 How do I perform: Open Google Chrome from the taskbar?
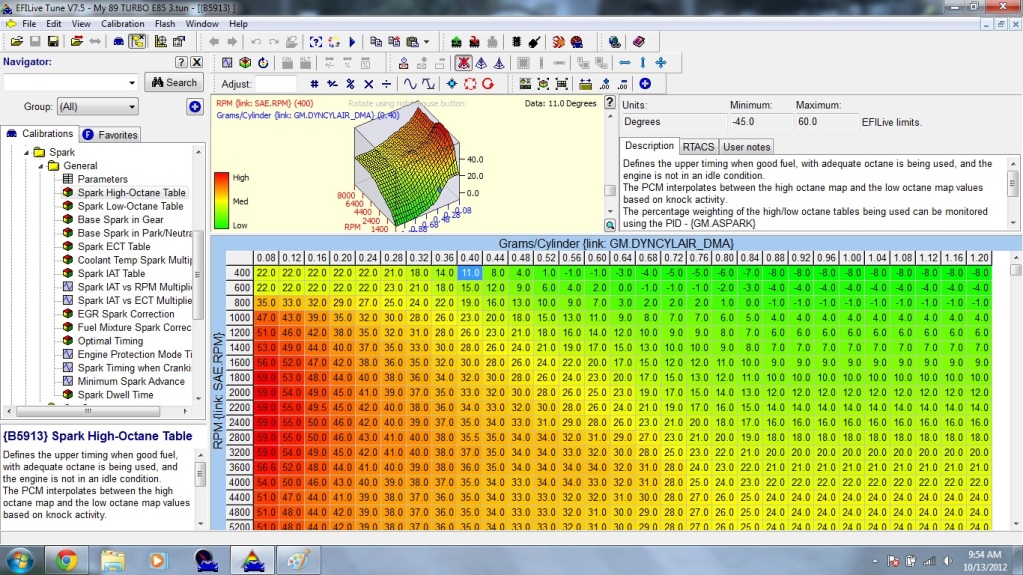tap(66, 560)
